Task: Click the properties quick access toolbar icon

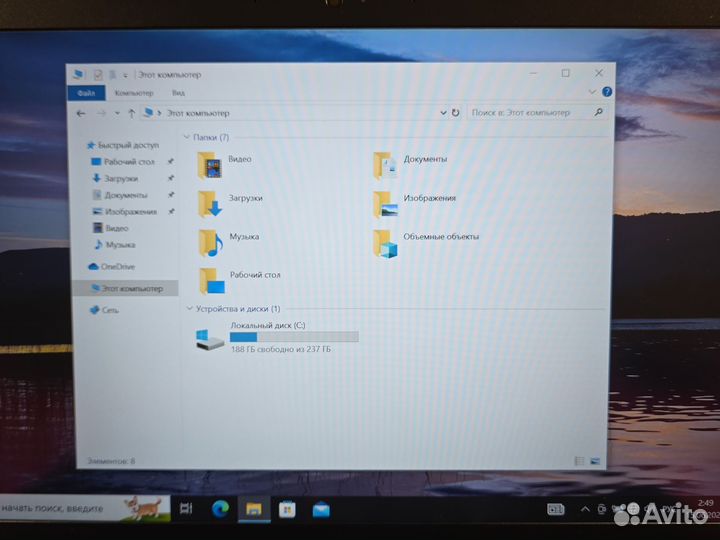Action: (97, 74)
